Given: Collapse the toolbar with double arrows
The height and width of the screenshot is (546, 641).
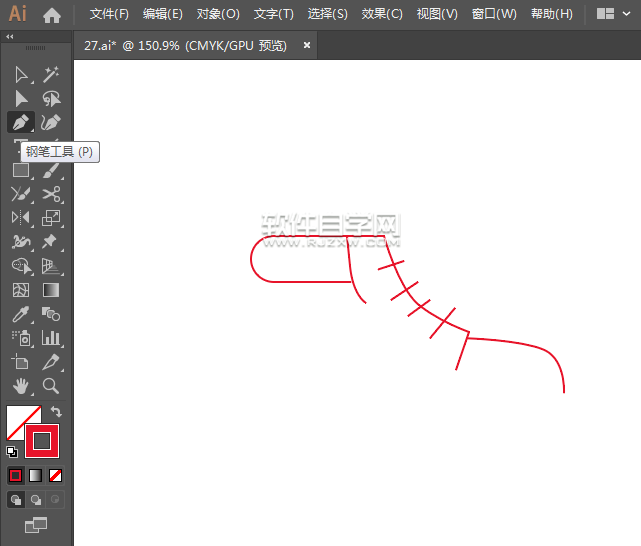Looking at the screenshot, I should [10, 37].
